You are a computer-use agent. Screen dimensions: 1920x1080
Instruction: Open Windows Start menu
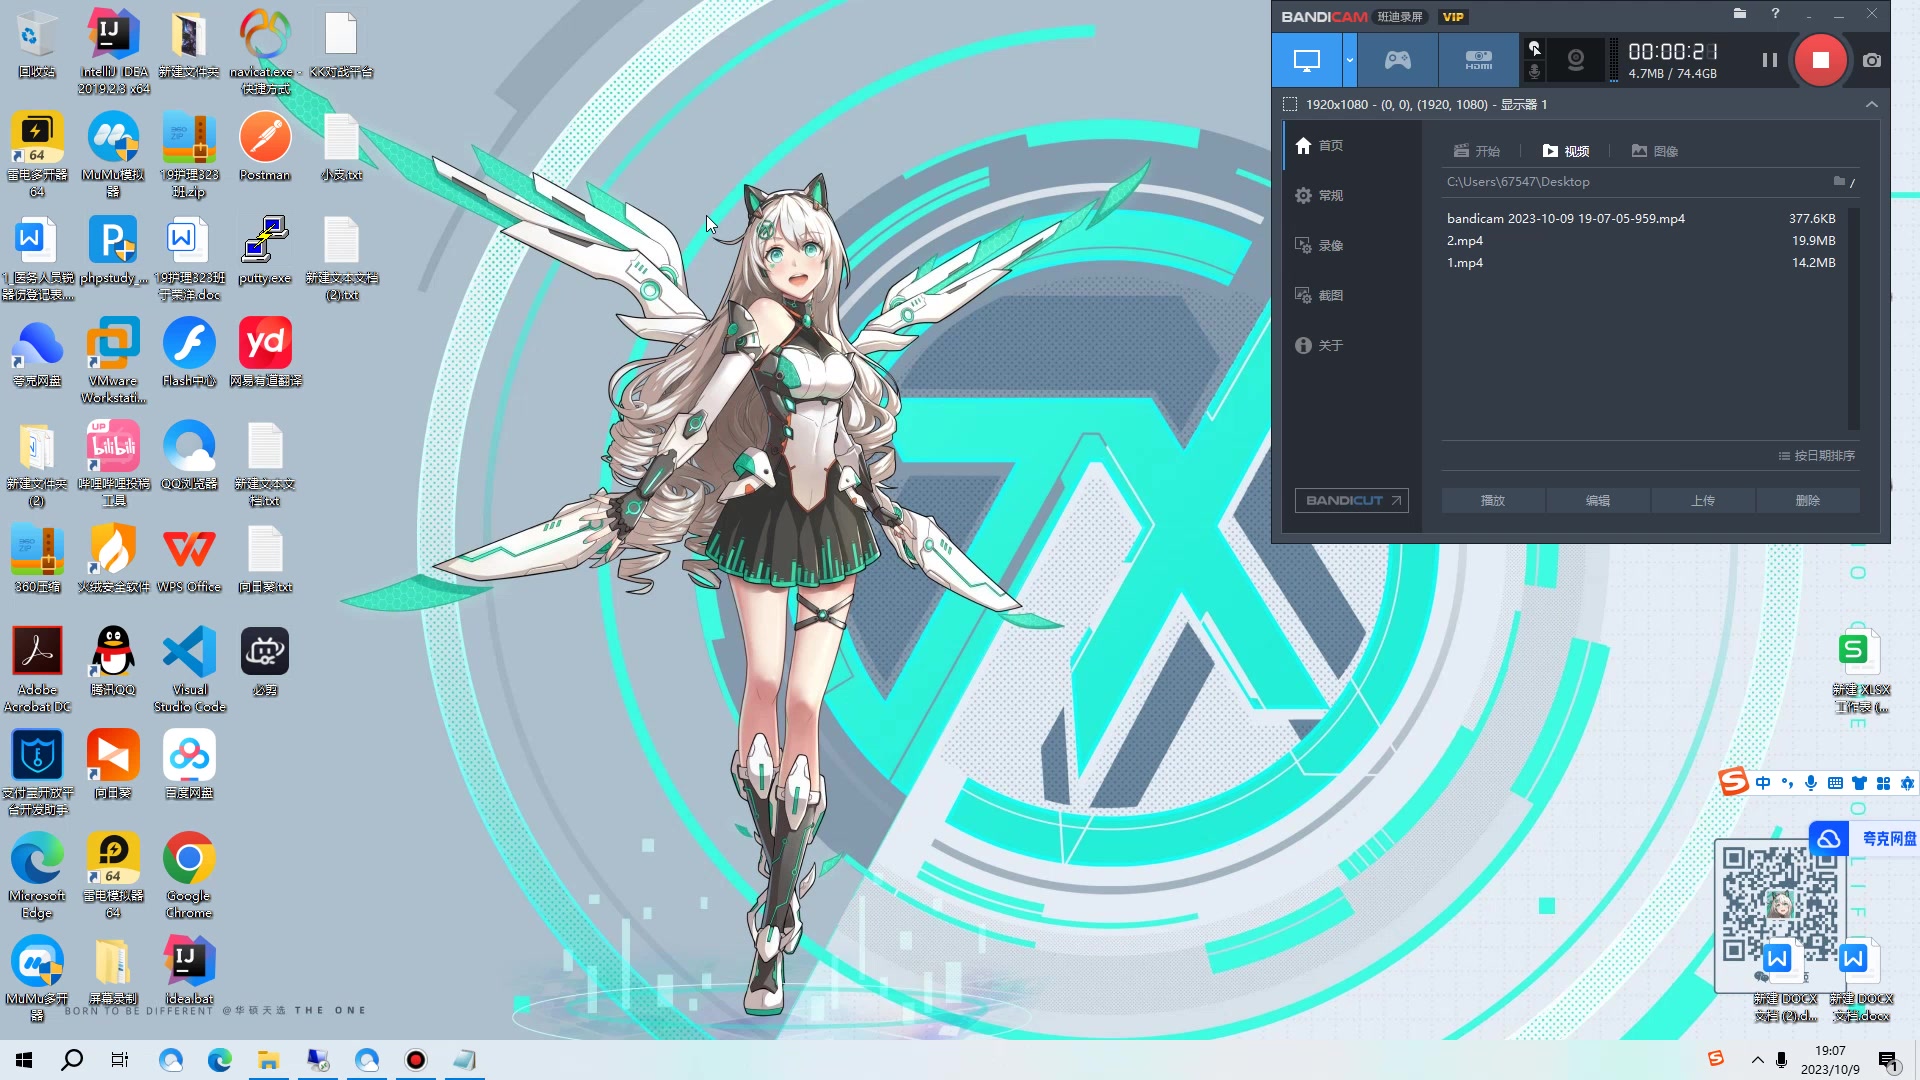(x=24, y=1060)
